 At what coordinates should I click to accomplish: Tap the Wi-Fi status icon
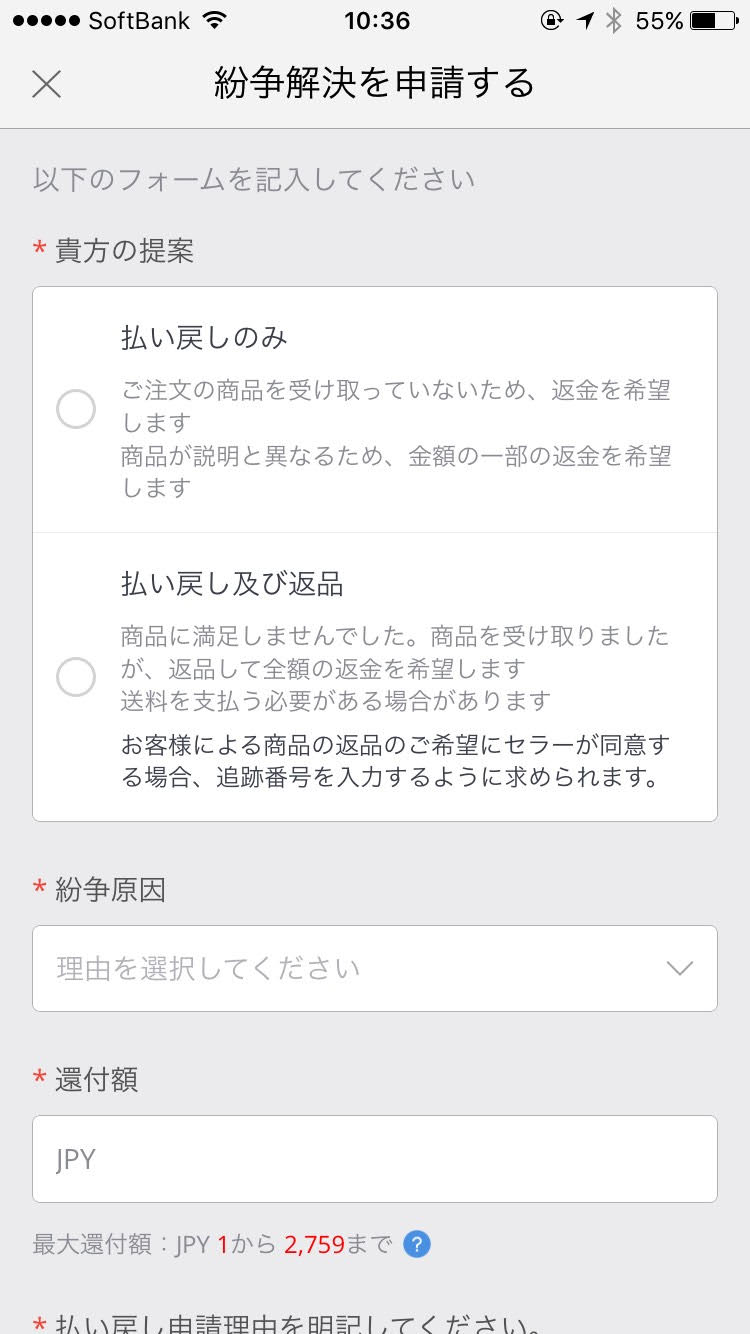tap(213, 21)
